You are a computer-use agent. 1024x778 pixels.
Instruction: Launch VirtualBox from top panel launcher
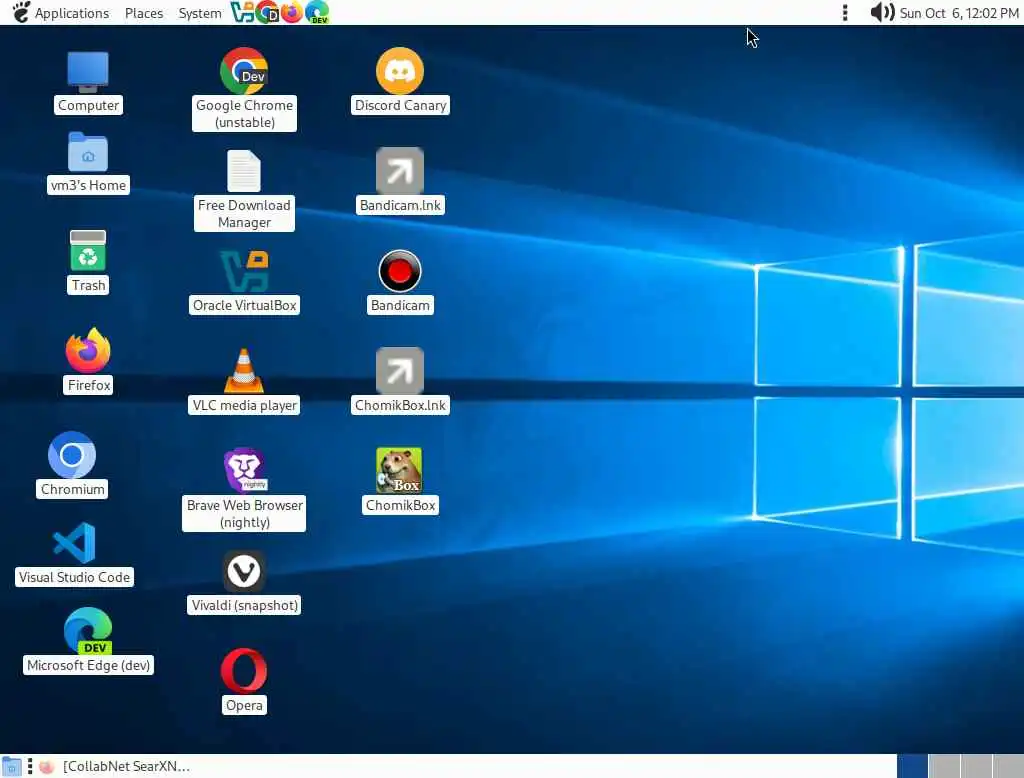click(242, 12)
